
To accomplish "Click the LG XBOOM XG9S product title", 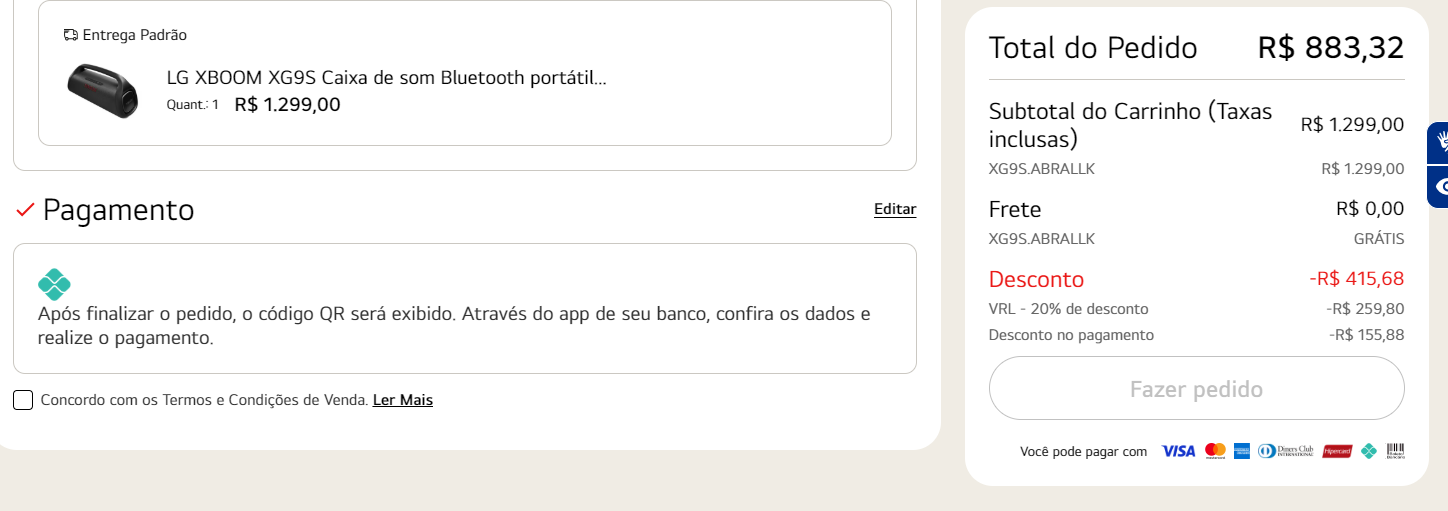I will (x=387, y=78).
